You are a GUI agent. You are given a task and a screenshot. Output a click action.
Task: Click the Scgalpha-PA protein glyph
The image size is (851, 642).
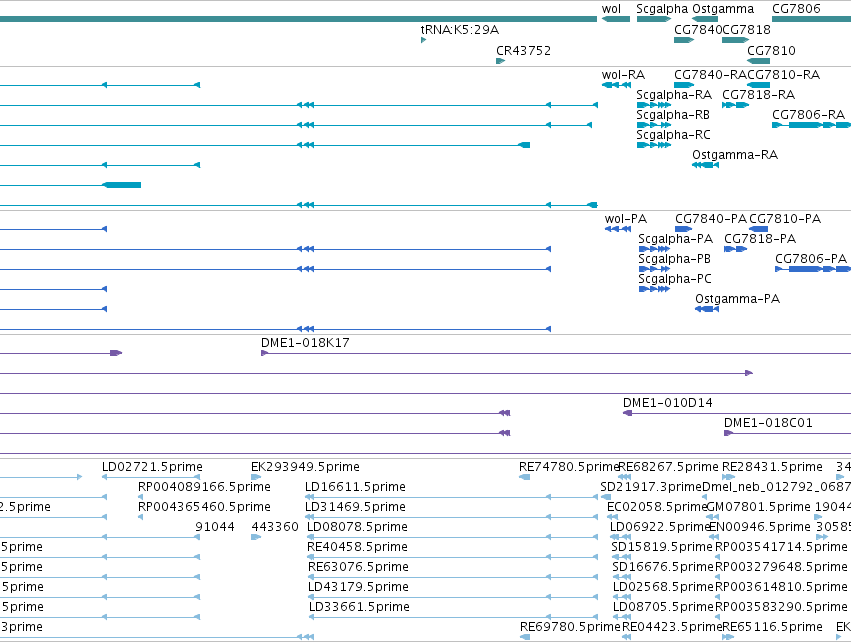coord(655,249)
